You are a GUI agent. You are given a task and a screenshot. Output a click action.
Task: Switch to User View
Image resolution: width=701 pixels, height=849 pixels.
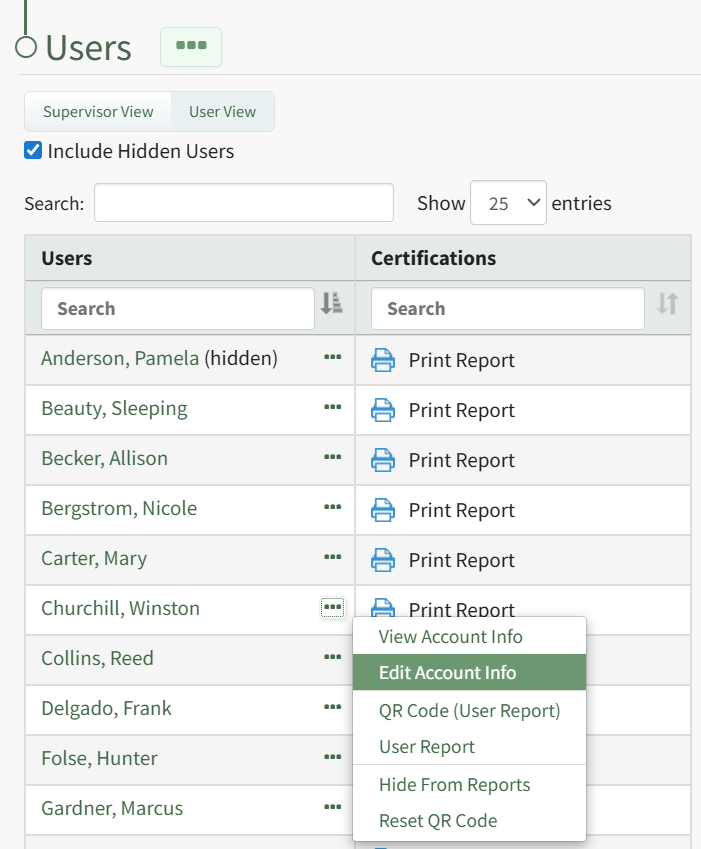(x=222, y=112)
